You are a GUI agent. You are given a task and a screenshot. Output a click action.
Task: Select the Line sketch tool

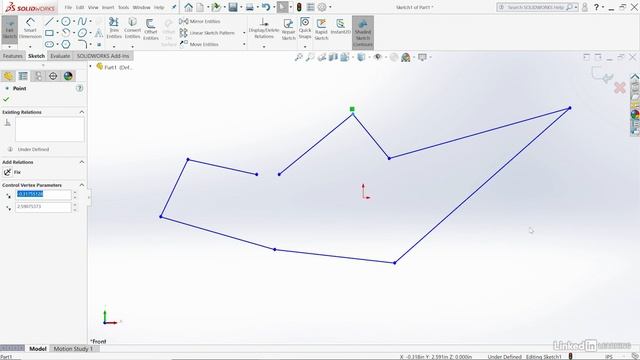click(x=49, y=22)
